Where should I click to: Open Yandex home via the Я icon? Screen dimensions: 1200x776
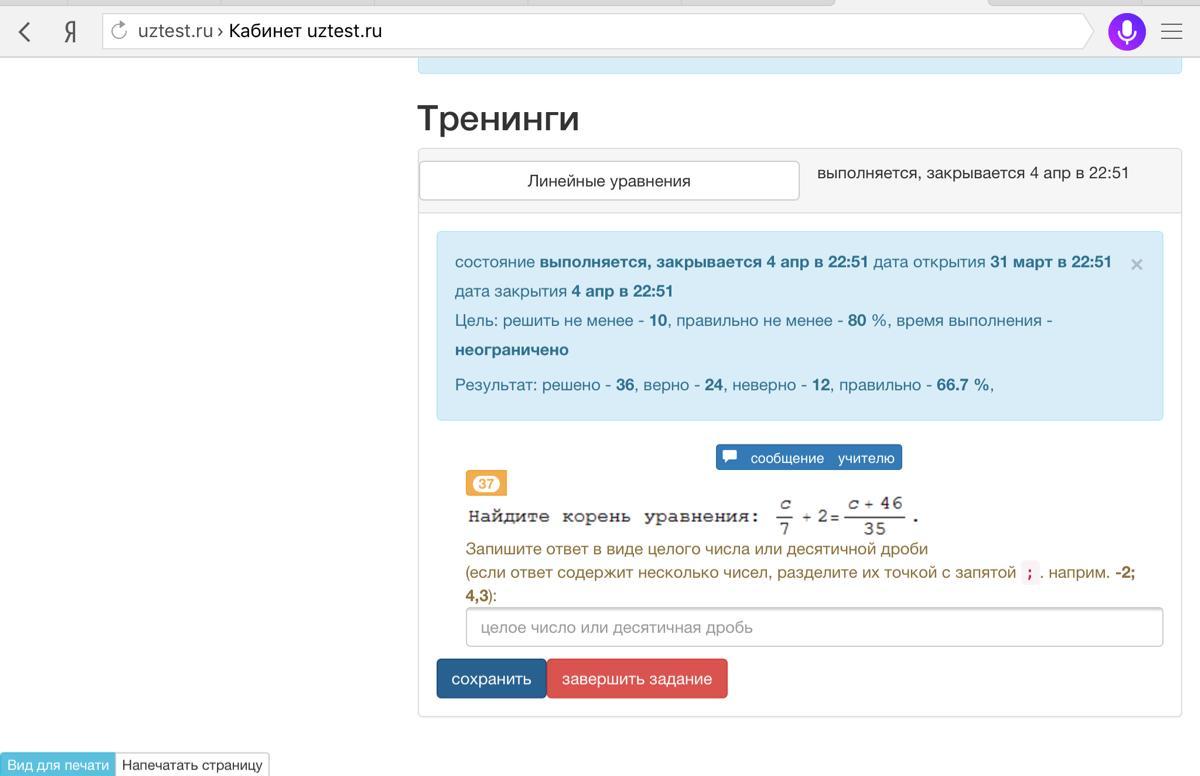(70, 31)
